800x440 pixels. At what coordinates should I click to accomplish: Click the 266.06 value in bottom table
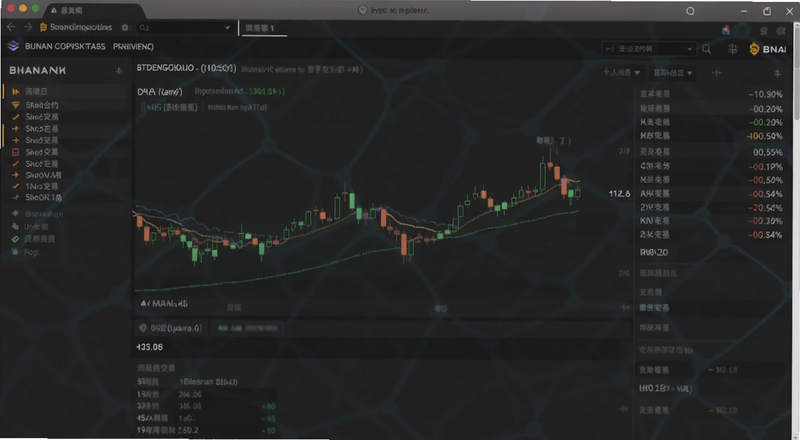click(x=190, y=395)
